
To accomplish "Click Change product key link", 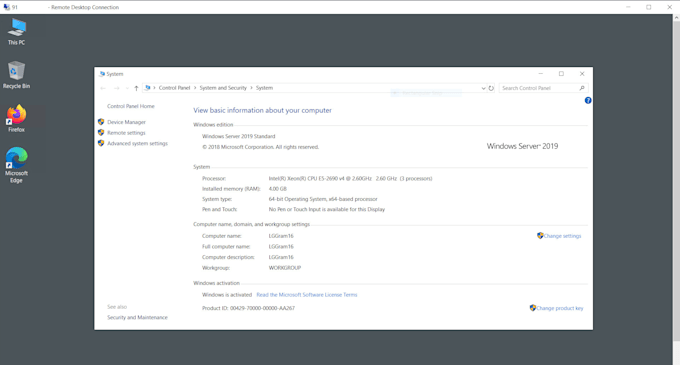I will tap(560, 308).
